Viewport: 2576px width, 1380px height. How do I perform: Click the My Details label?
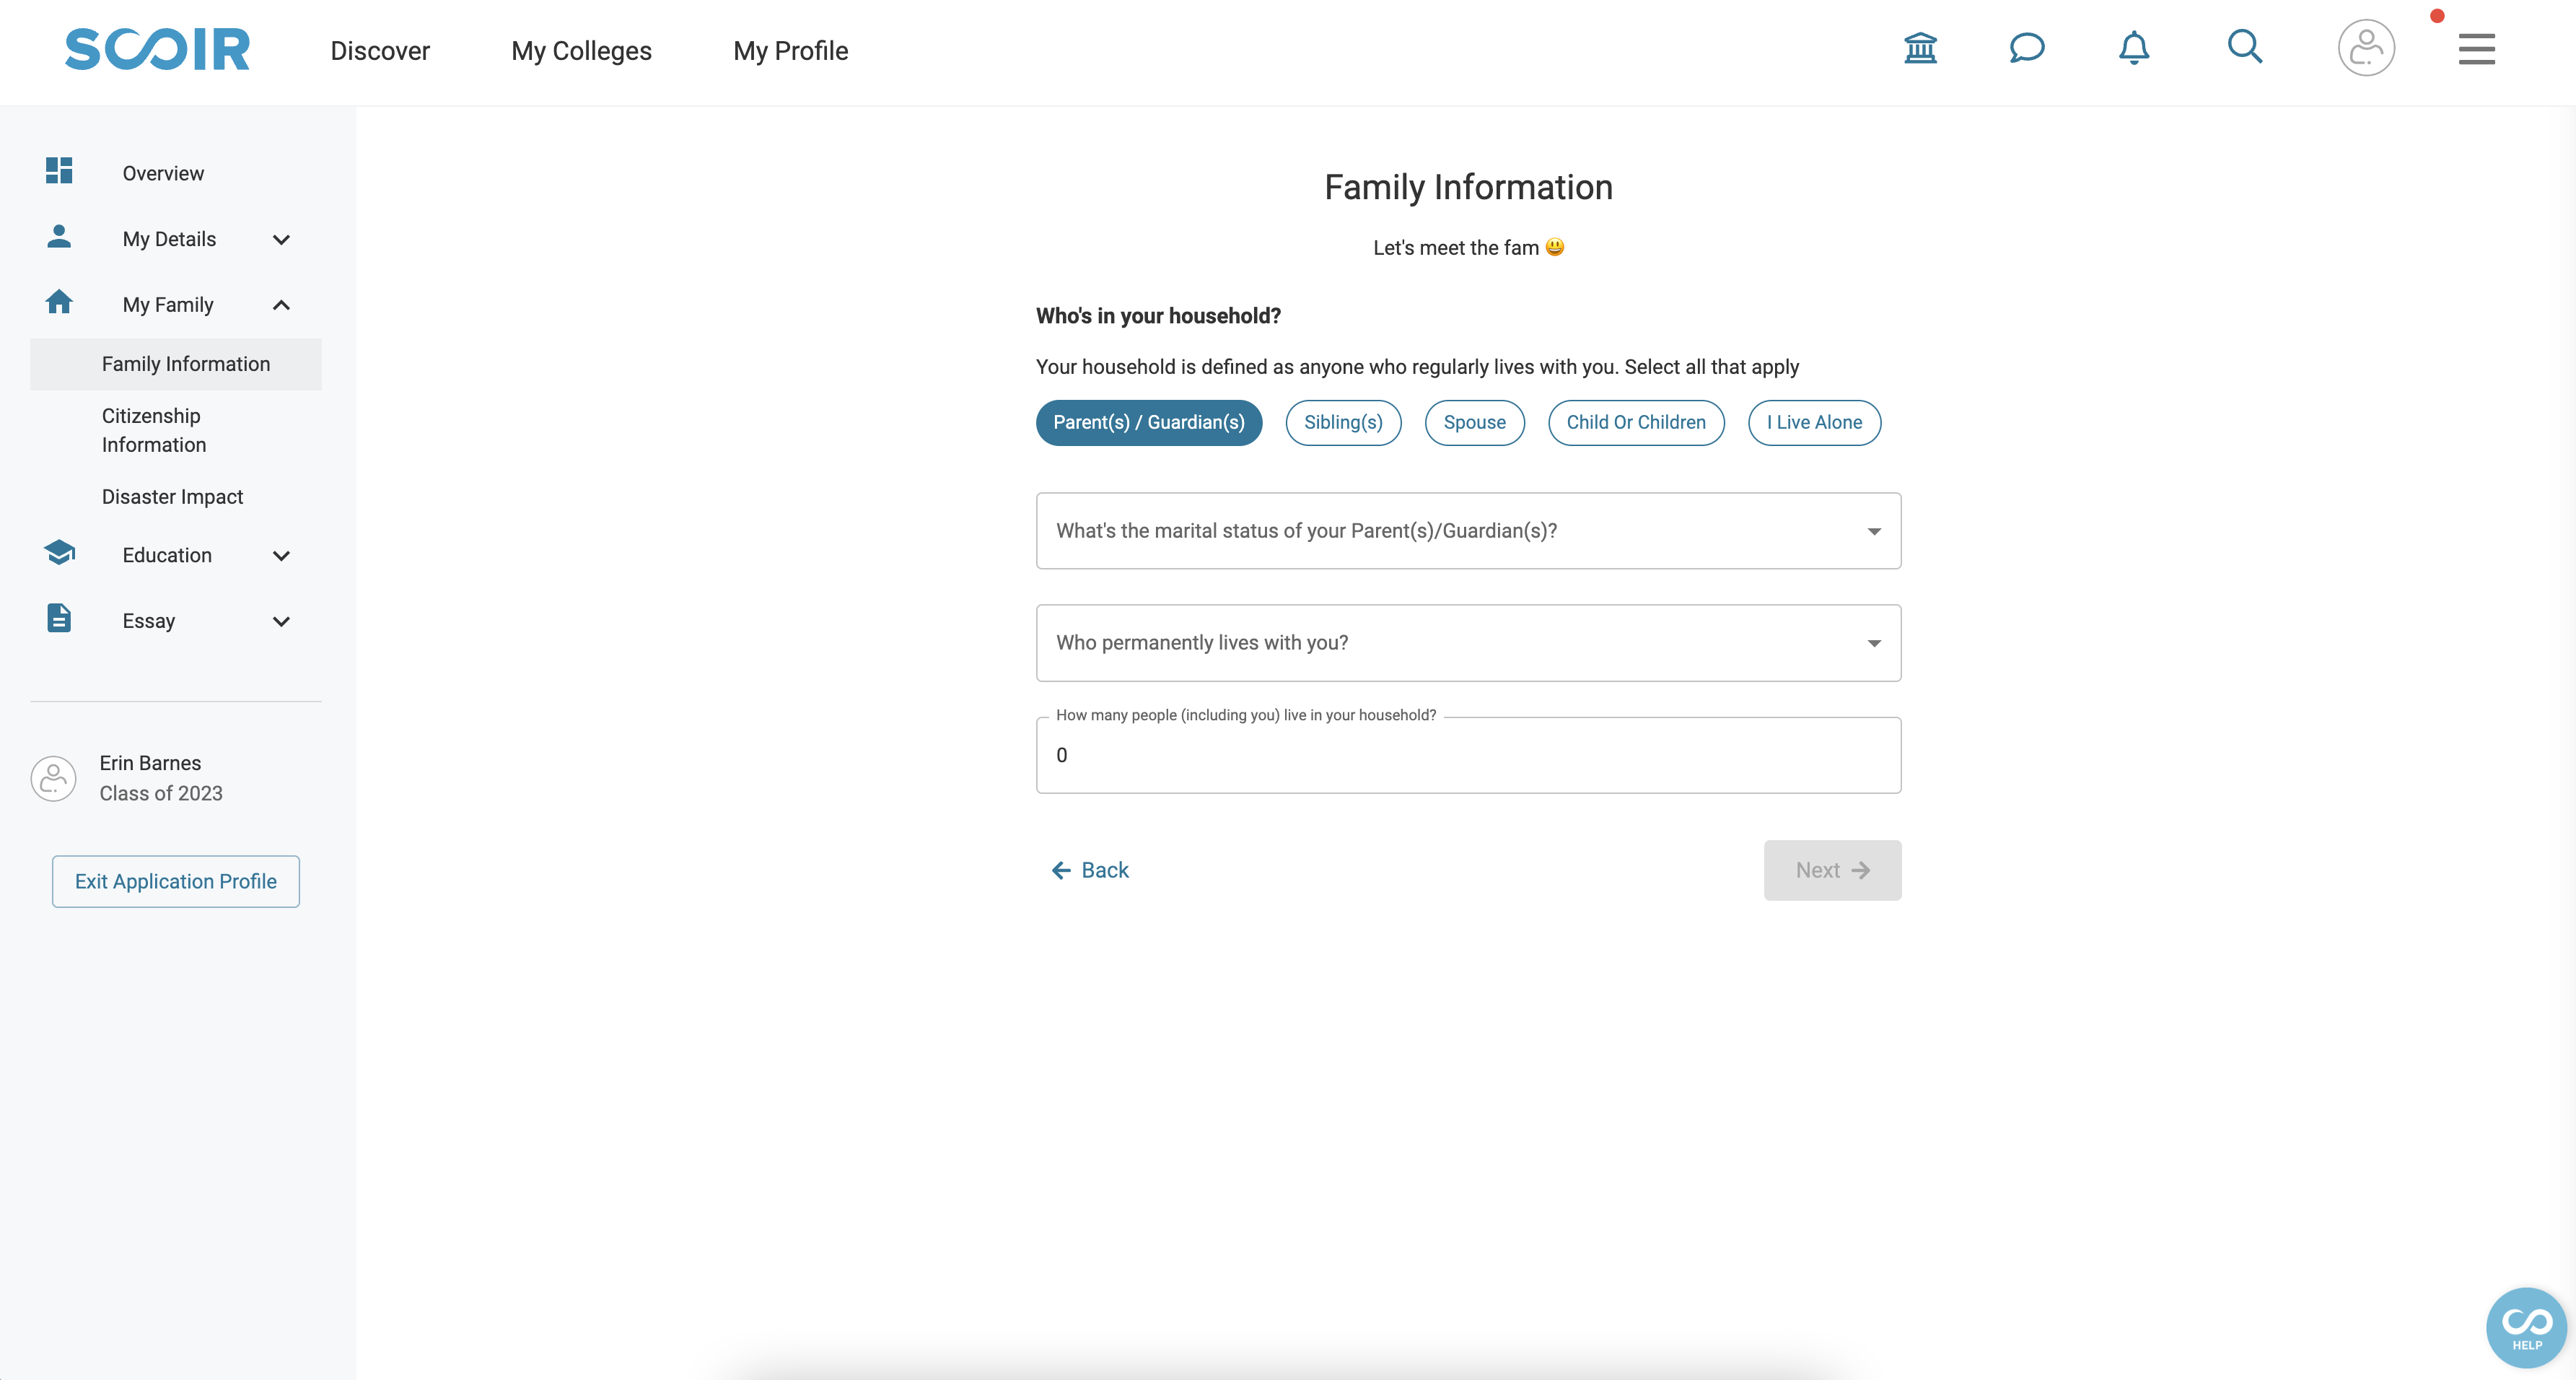tap(169, 239)
